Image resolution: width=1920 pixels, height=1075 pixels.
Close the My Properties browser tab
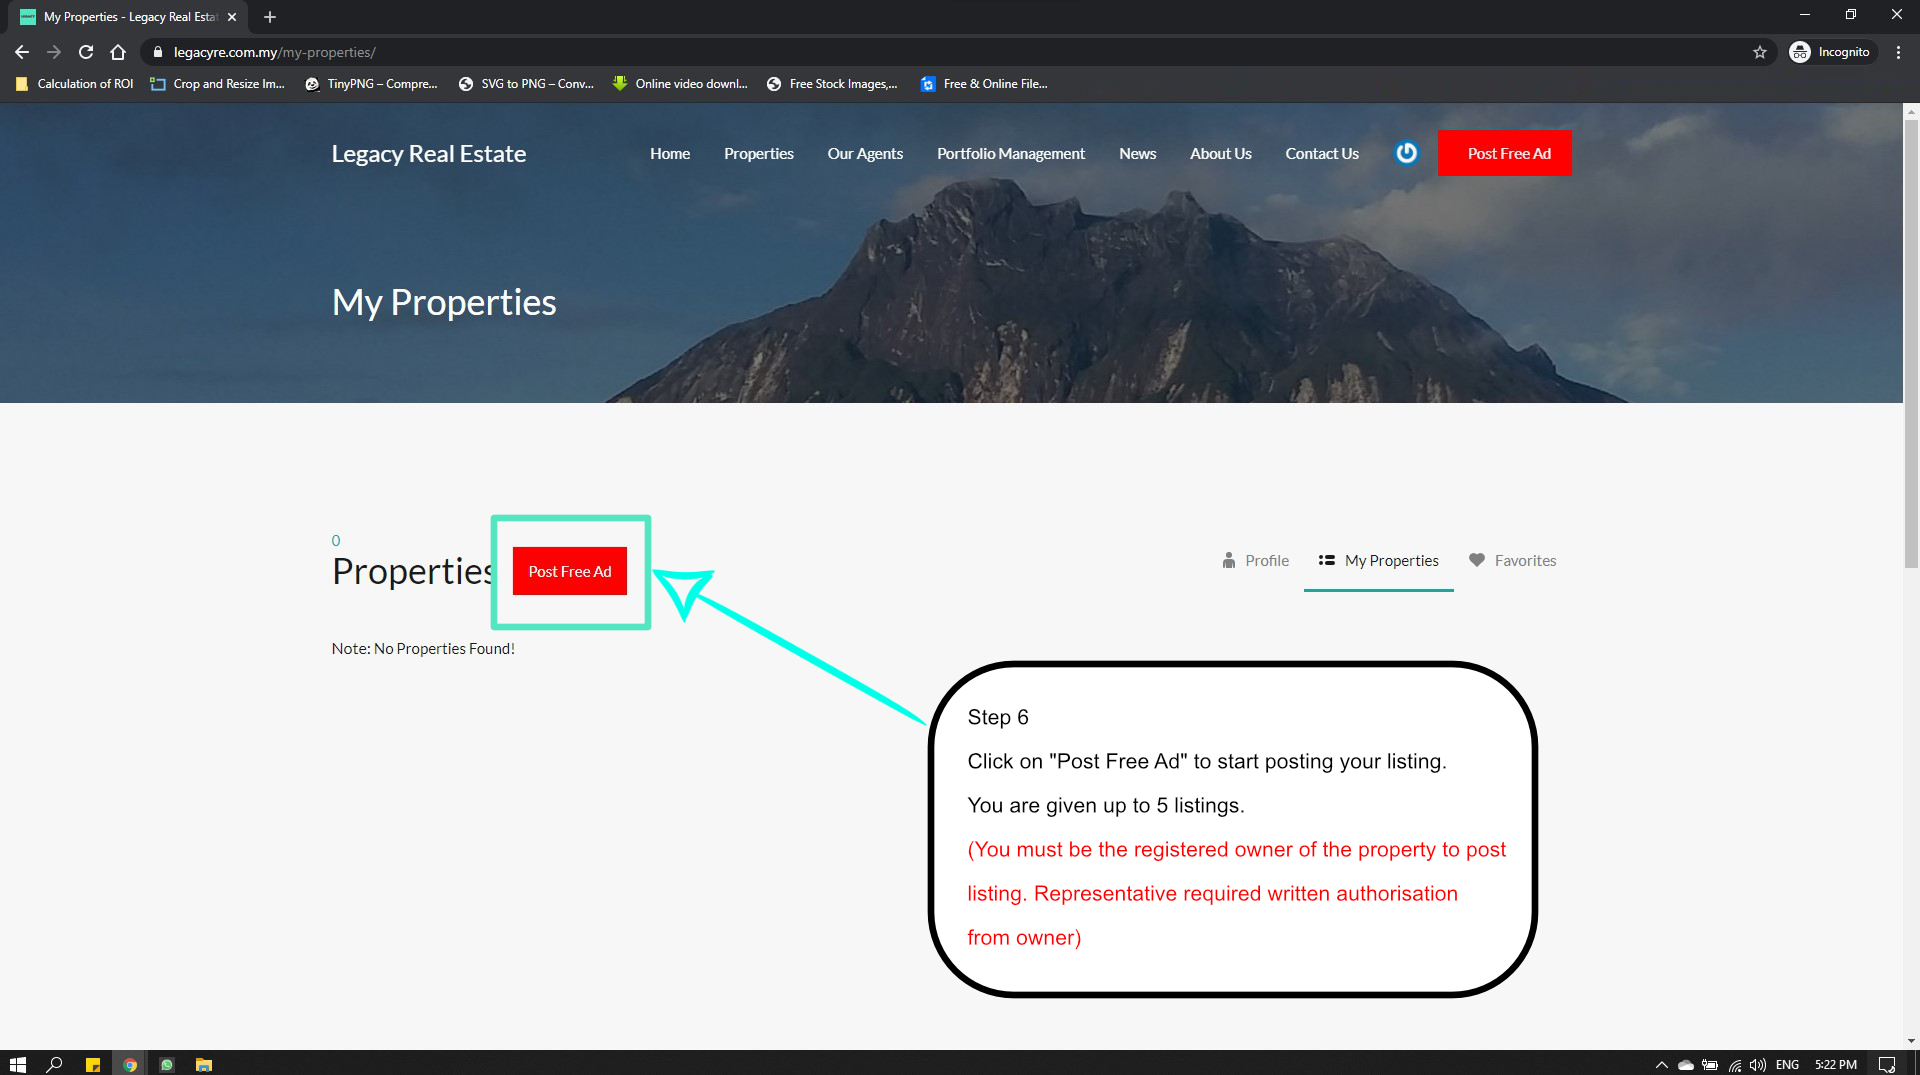click(232, 17)
